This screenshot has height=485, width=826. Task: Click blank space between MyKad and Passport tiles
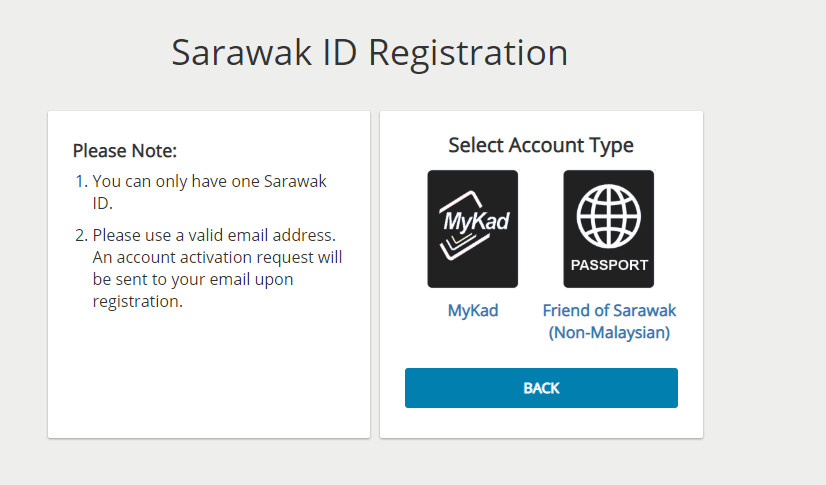pyautogui.click(x=540, y=229)
